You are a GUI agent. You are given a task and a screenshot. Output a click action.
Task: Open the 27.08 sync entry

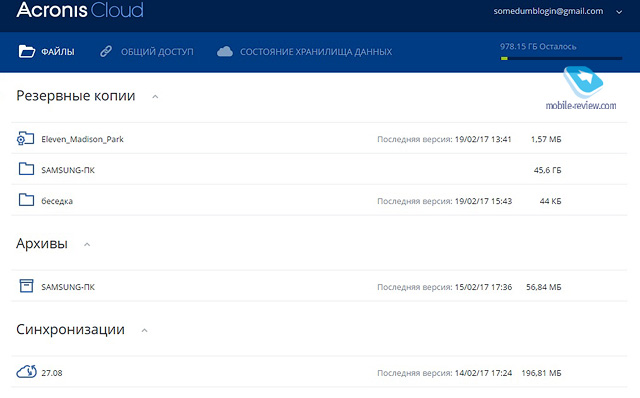pos(52,373)
